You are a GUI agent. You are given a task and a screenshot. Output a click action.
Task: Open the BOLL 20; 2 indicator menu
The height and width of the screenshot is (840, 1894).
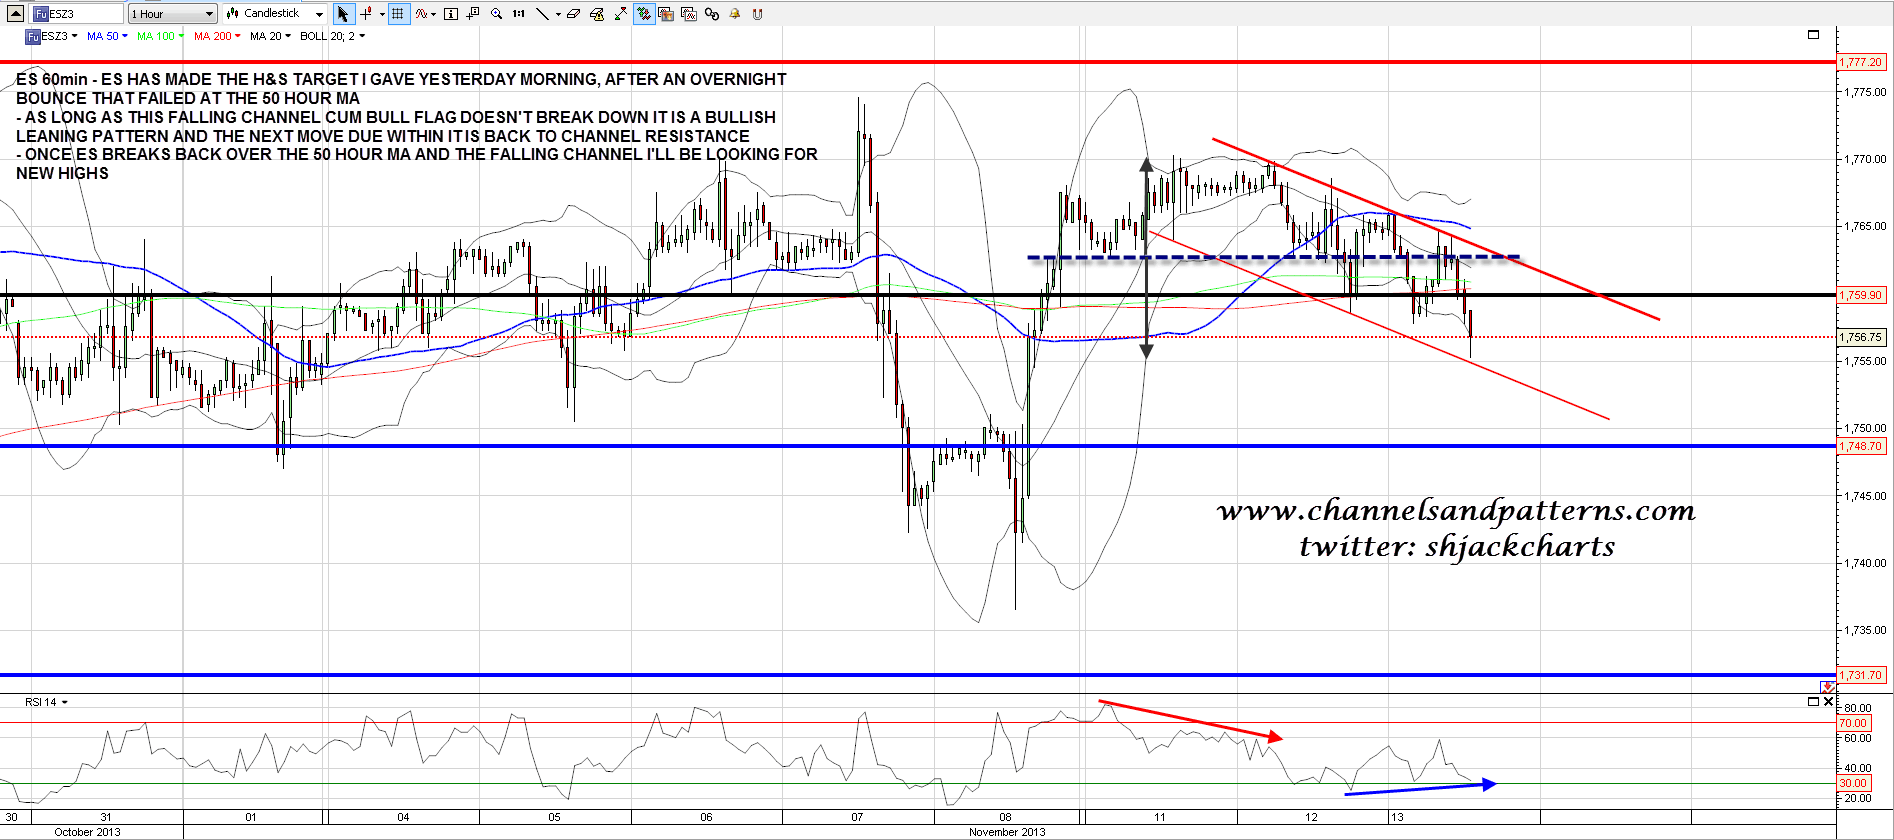(x=332, y=36)
